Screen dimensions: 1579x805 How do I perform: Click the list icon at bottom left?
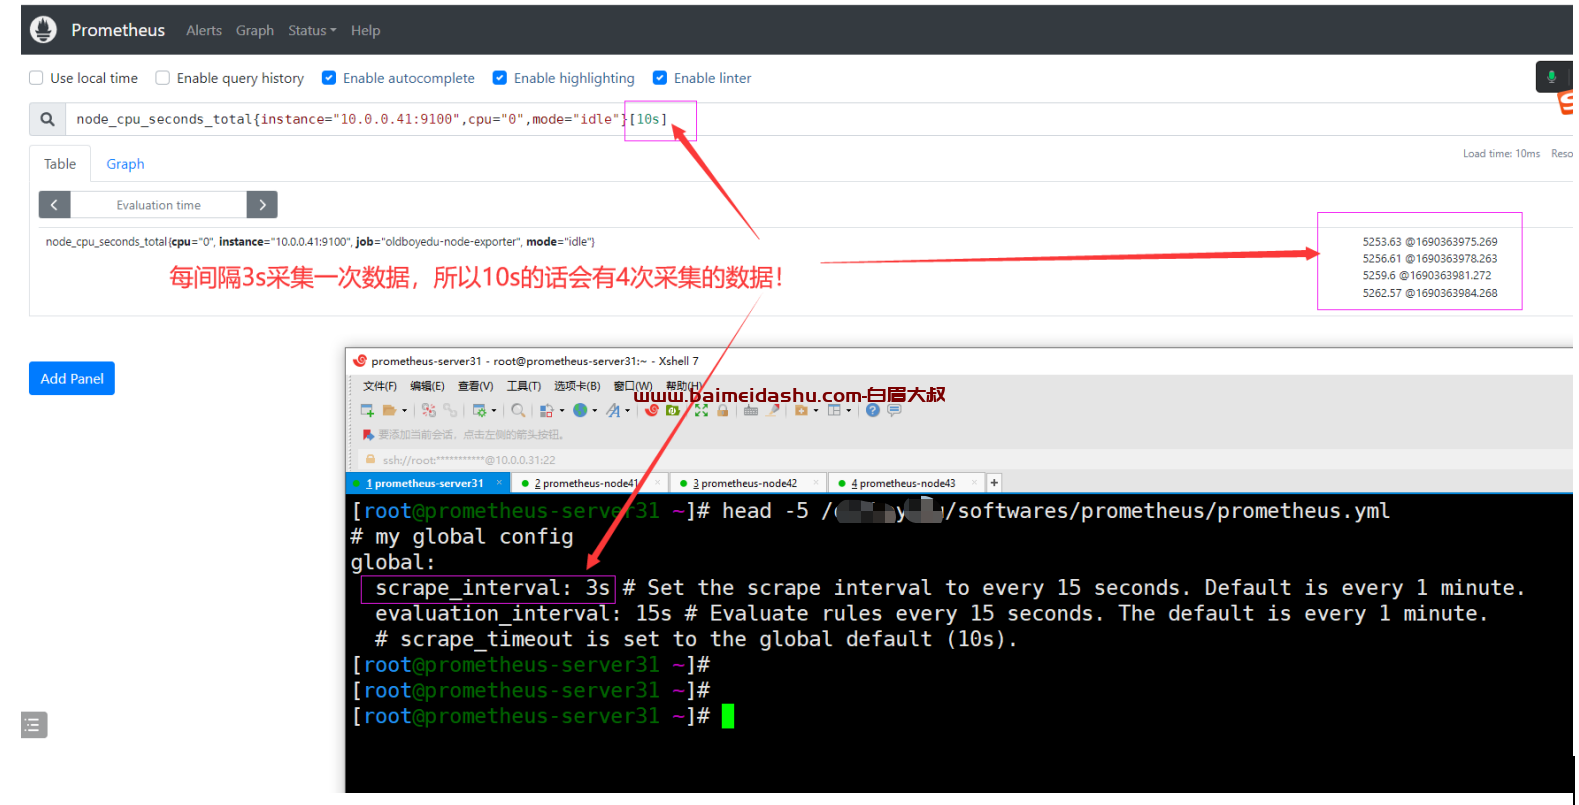[33, 725]
